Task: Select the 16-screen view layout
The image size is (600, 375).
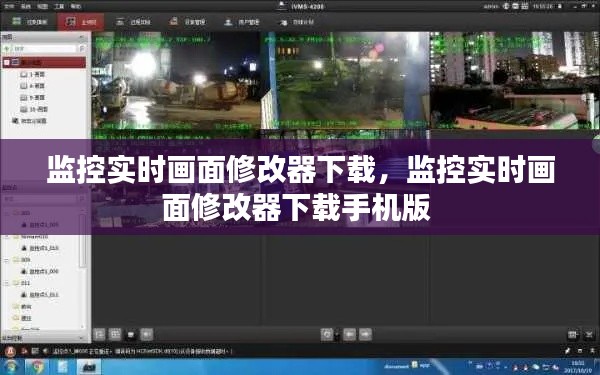Action: (x=34, y=109)
